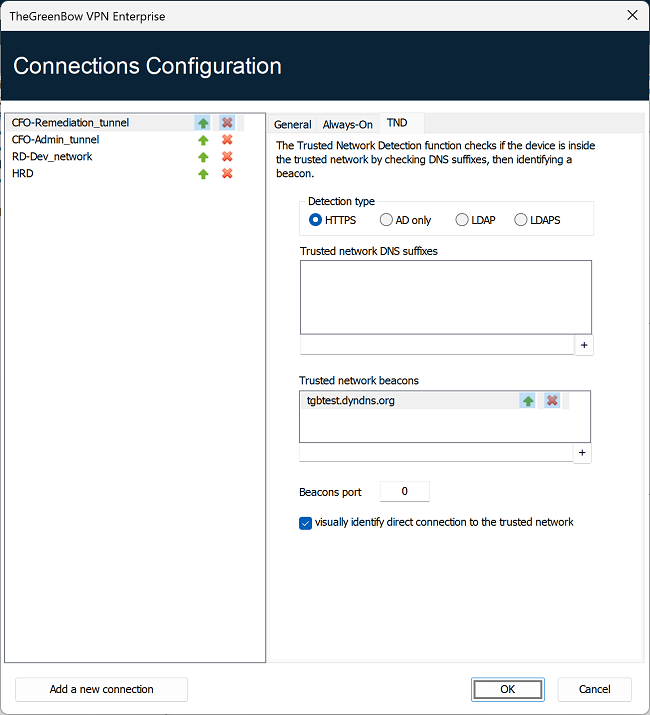The width and height of the screenshot is (650, 715).
Task: Delete the RD-Dev_network connection
Action: coord(227,156)
